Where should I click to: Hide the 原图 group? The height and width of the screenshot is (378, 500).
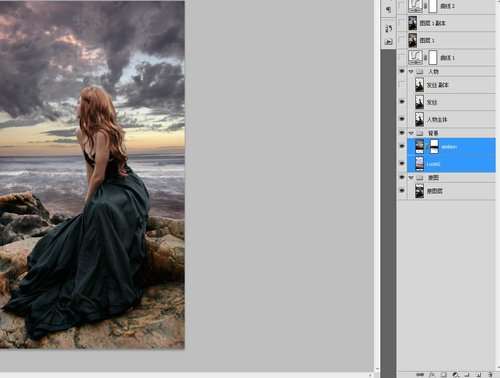402,177
